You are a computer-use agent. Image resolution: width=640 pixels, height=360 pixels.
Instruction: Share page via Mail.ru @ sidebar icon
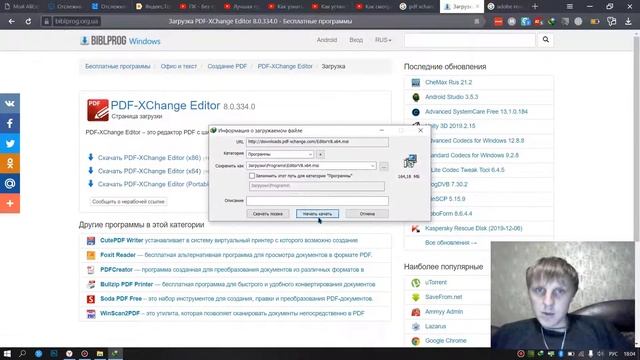[x=10, y=183]
